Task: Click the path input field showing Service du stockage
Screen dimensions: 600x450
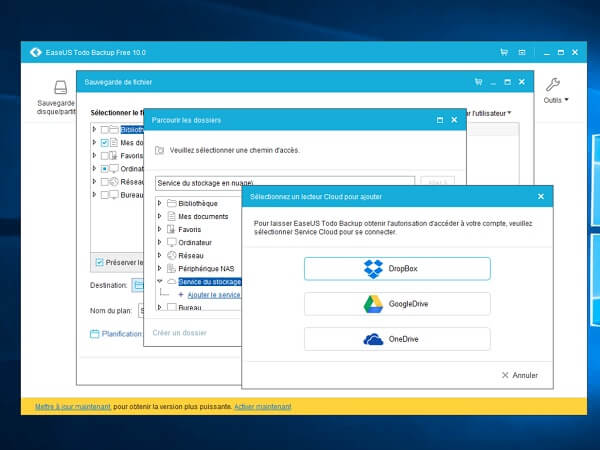Action: pyautogui.click(x=285, y=183)
